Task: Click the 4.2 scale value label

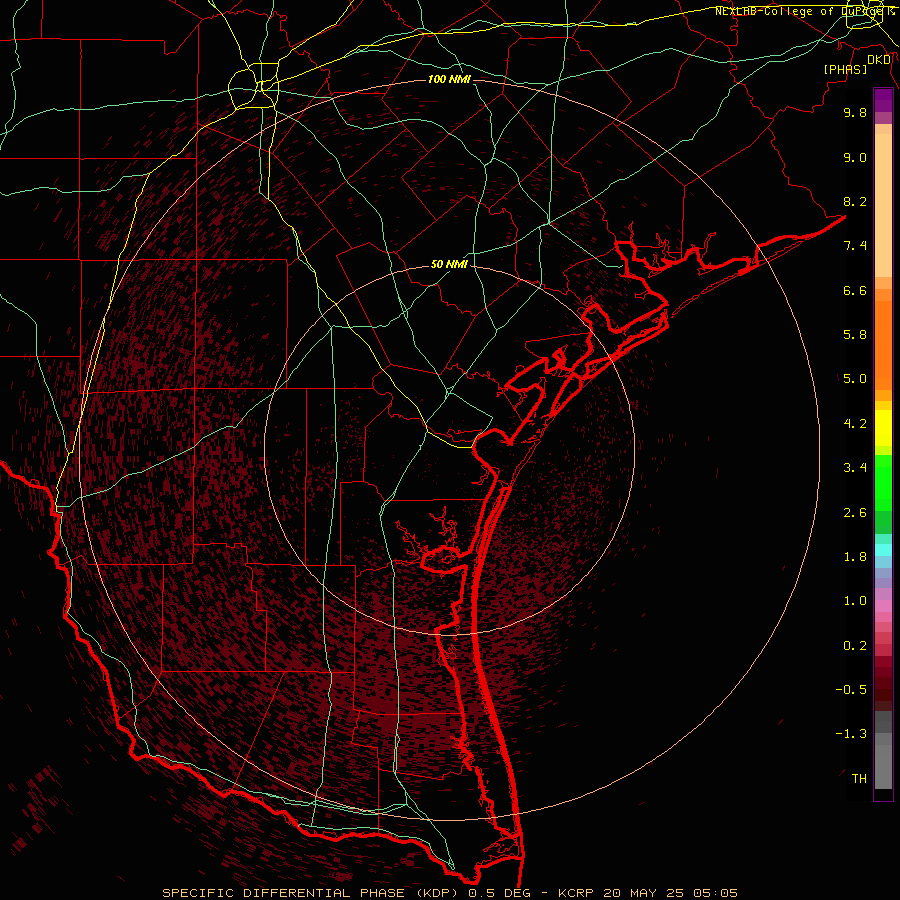Action: pos(855,424)
